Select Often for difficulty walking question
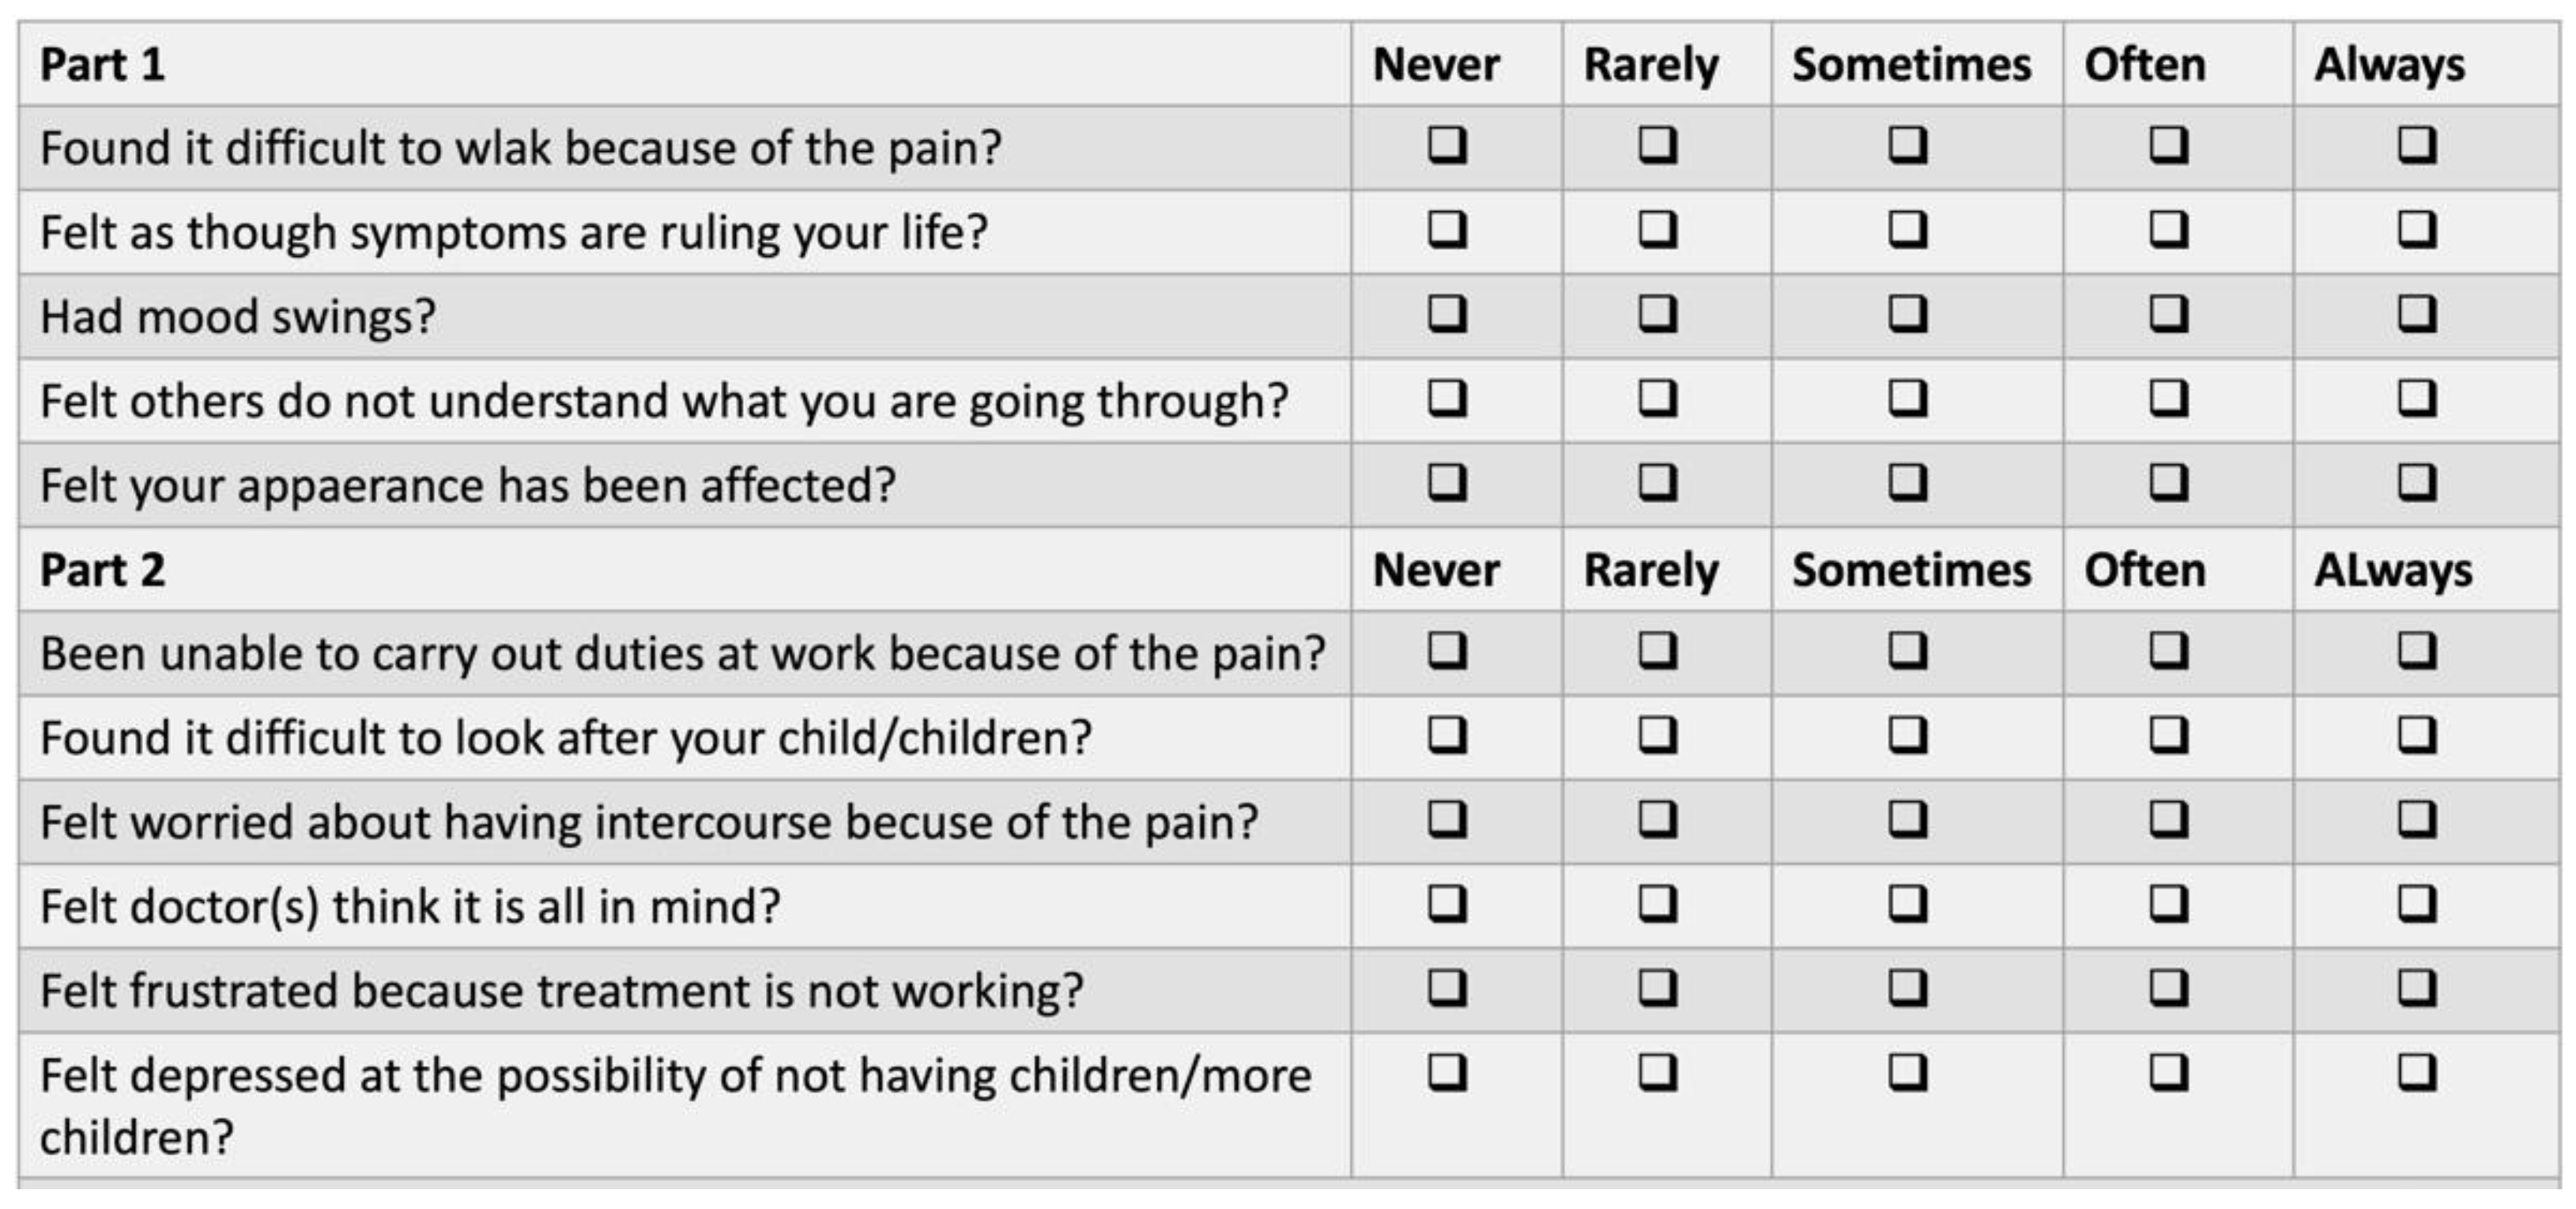Screen dimensions: 2576x1209 [x=2167, y=146]
